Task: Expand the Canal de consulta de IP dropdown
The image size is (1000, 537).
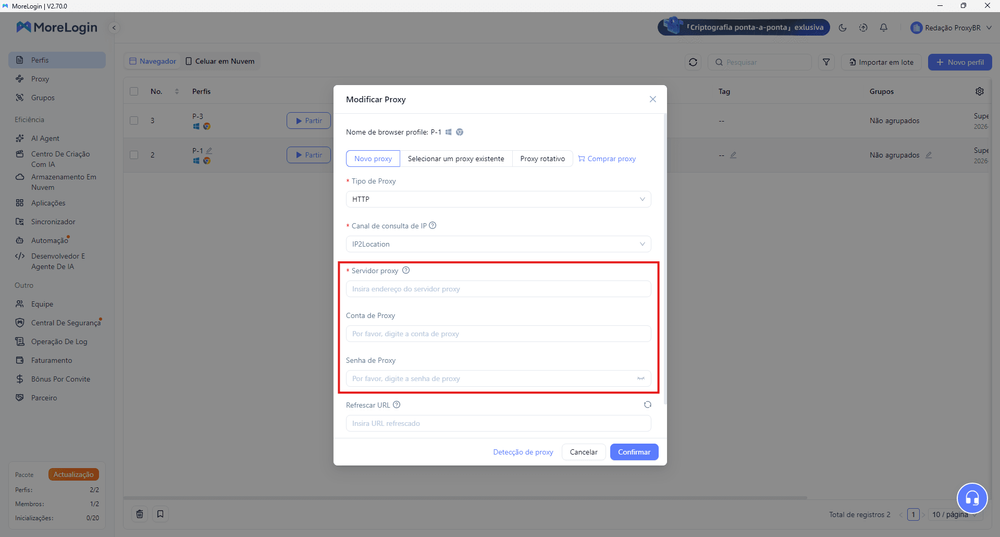Action: [x=498, y=244]
